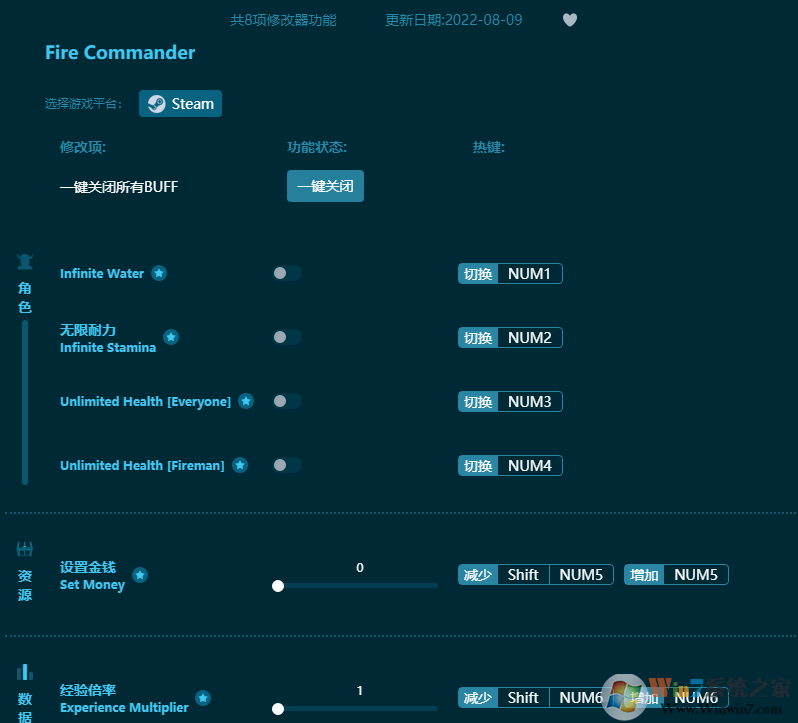Click 增加 label for Set Money
The width and height of the screenshot is (798, 723).
coord(644,575)
